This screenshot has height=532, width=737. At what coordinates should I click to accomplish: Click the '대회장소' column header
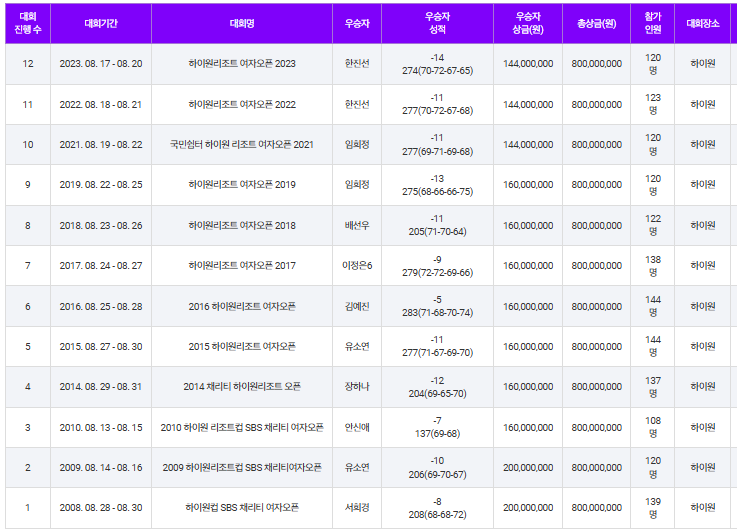[x=703, y=23]
